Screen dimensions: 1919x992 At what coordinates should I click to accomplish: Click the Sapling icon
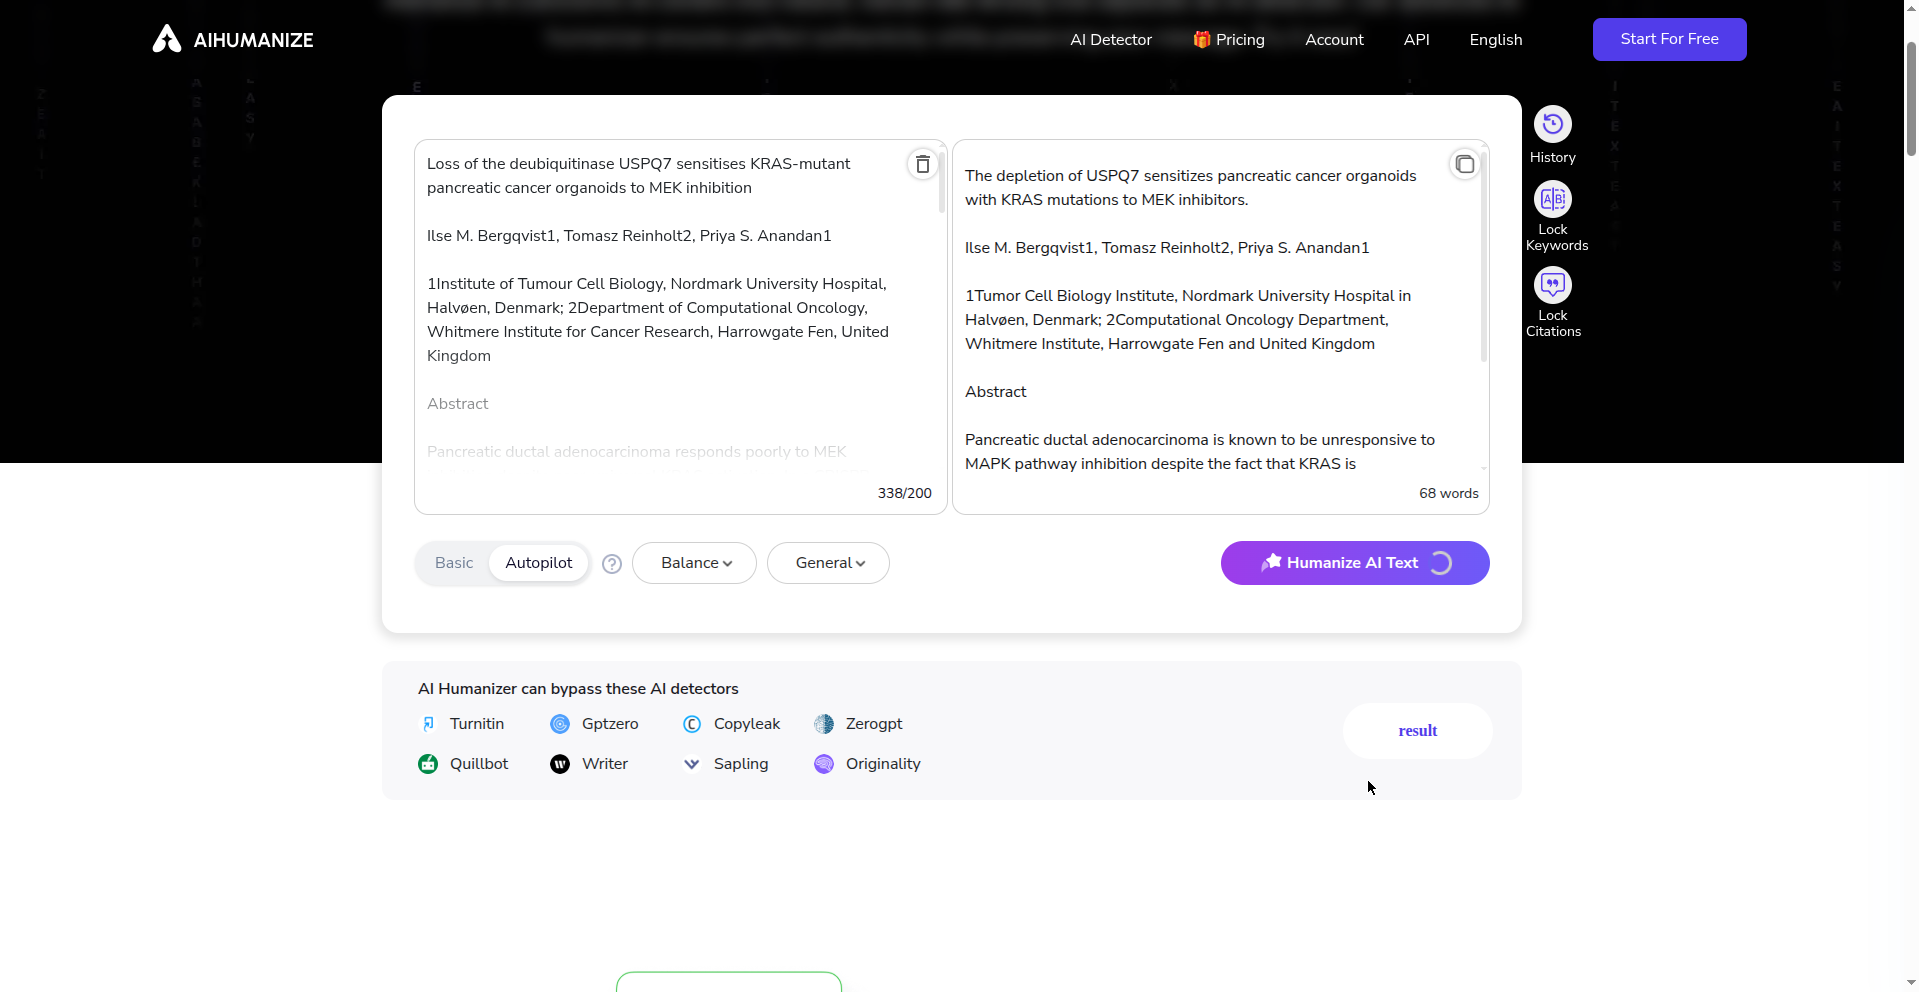[x=692, y=764]
